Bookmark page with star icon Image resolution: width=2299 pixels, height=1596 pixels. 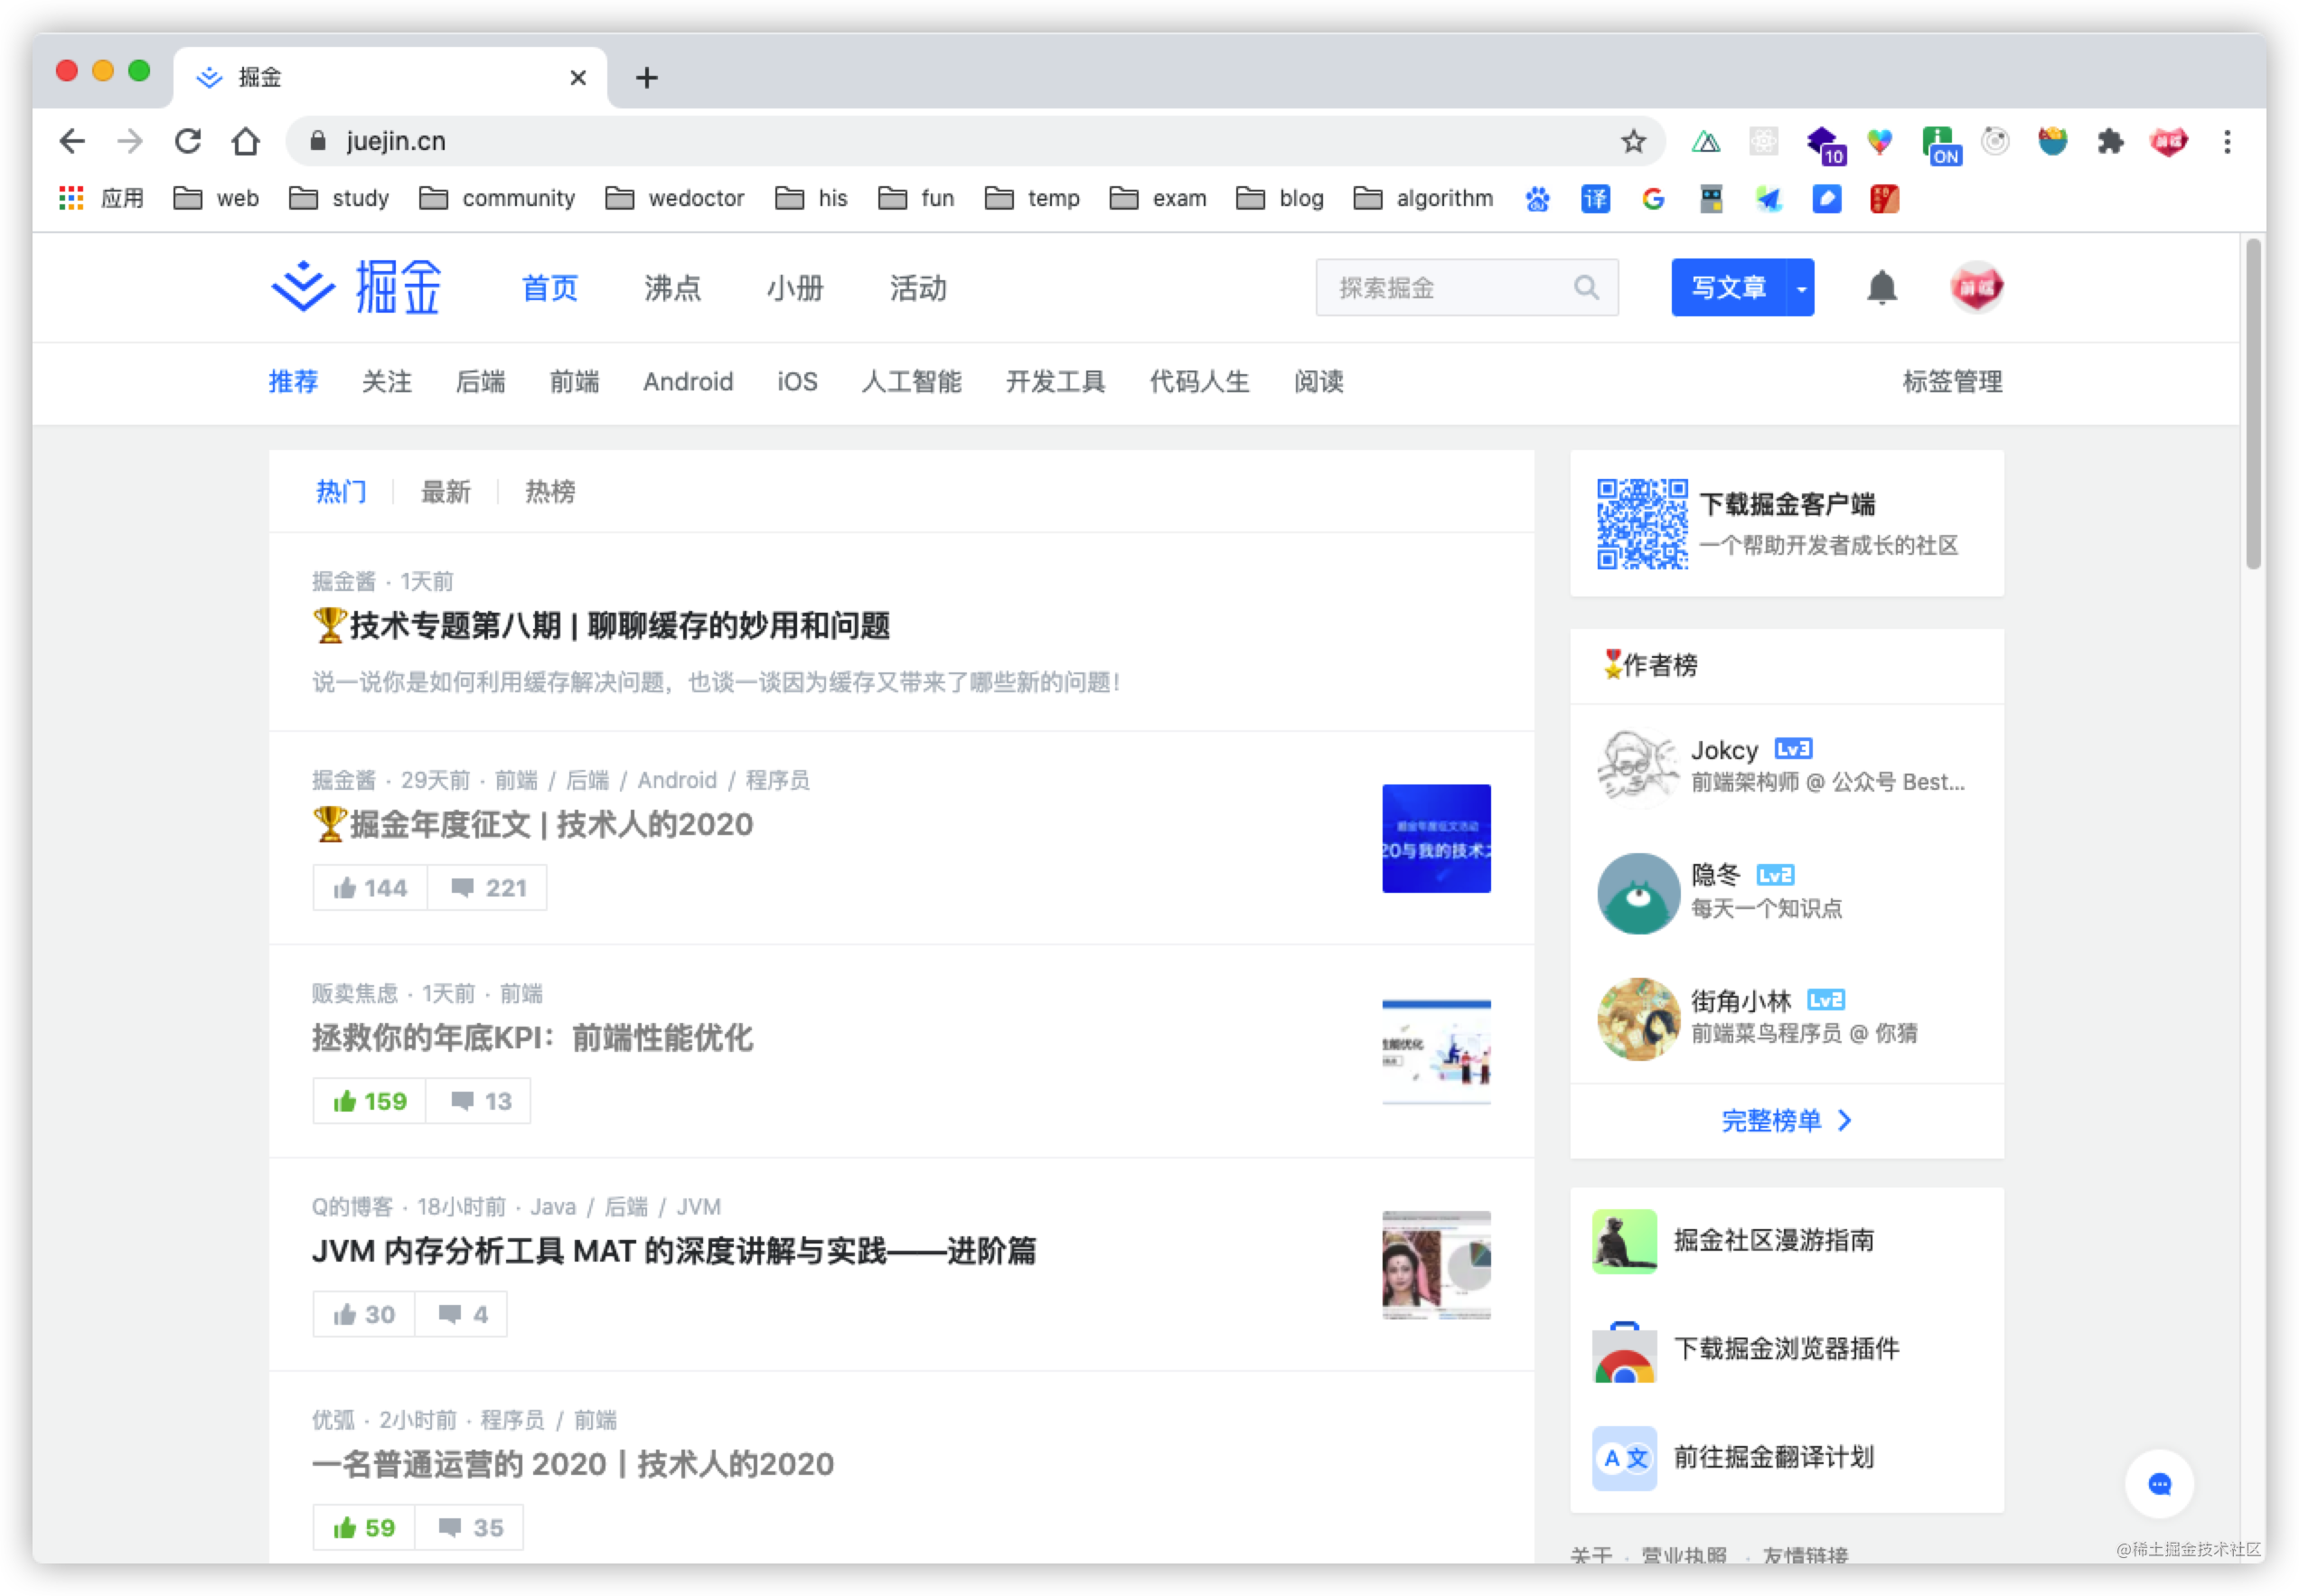[x=1632, y=141]
